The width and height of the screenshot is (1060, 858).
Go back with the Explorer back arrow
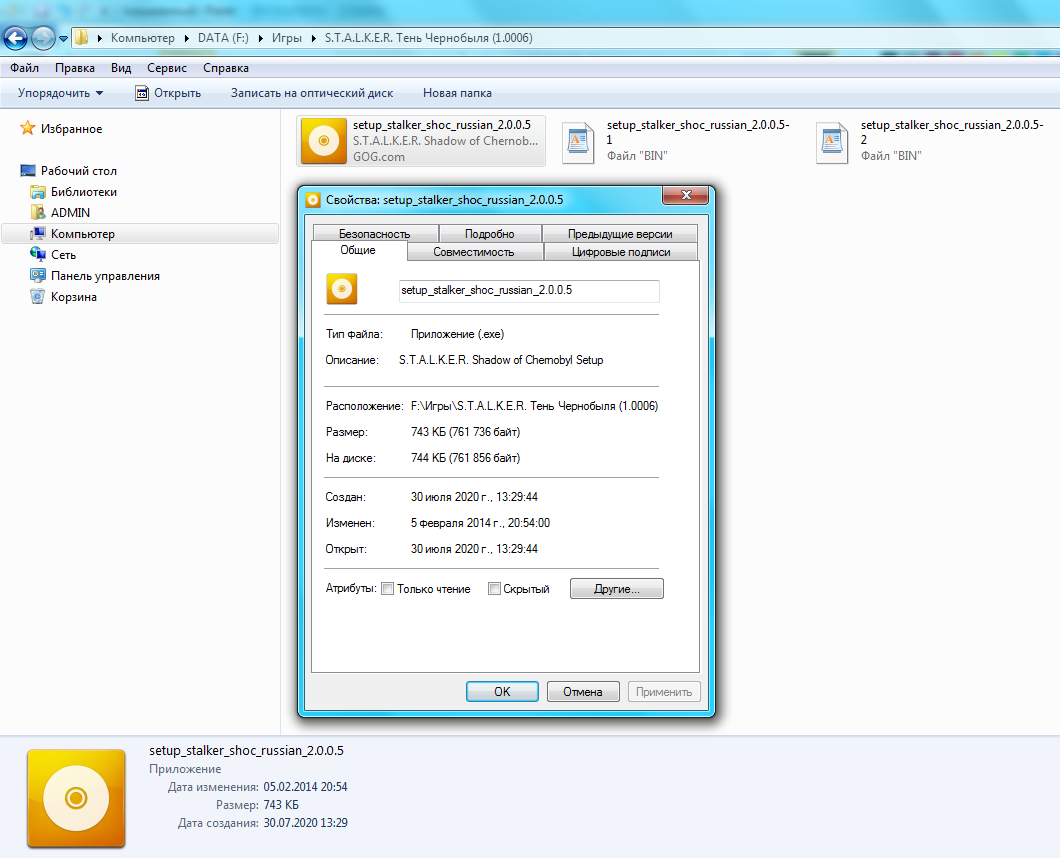coord(16,38)
